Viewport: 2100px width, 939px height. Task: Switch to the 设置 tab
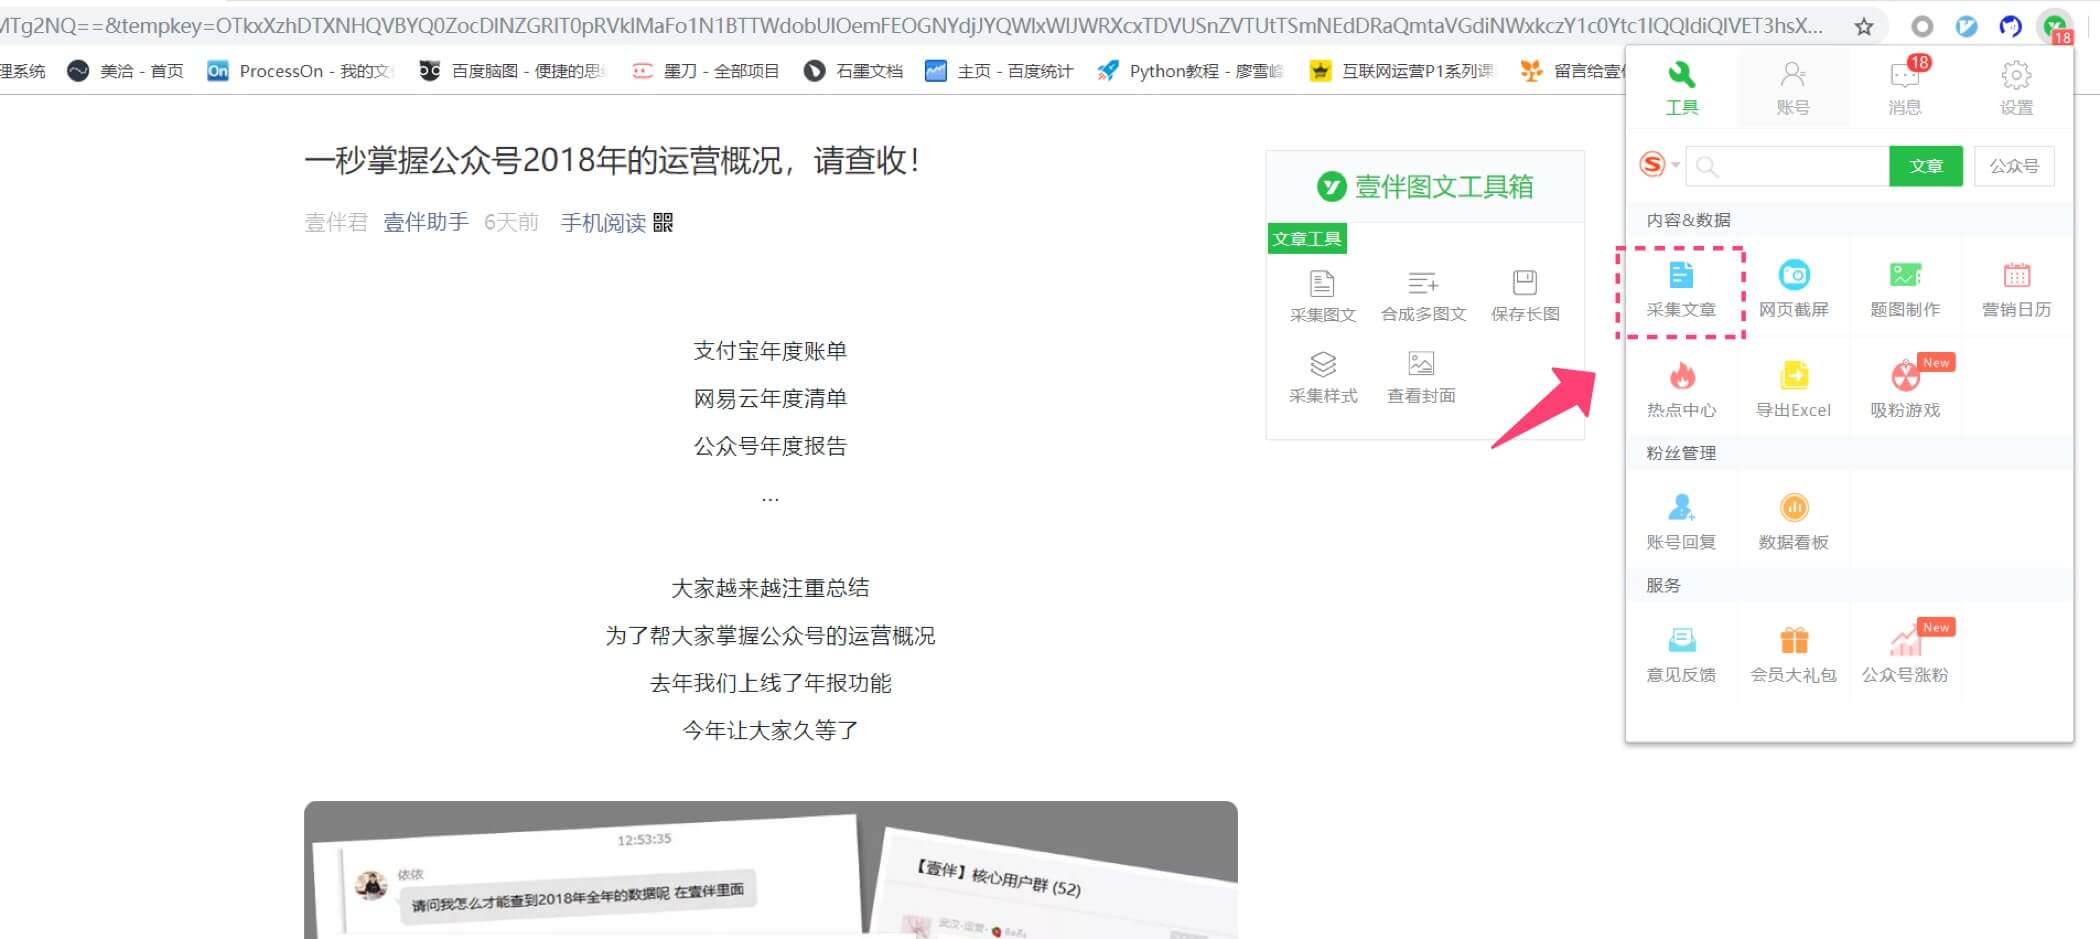(x=2017, y=88)
